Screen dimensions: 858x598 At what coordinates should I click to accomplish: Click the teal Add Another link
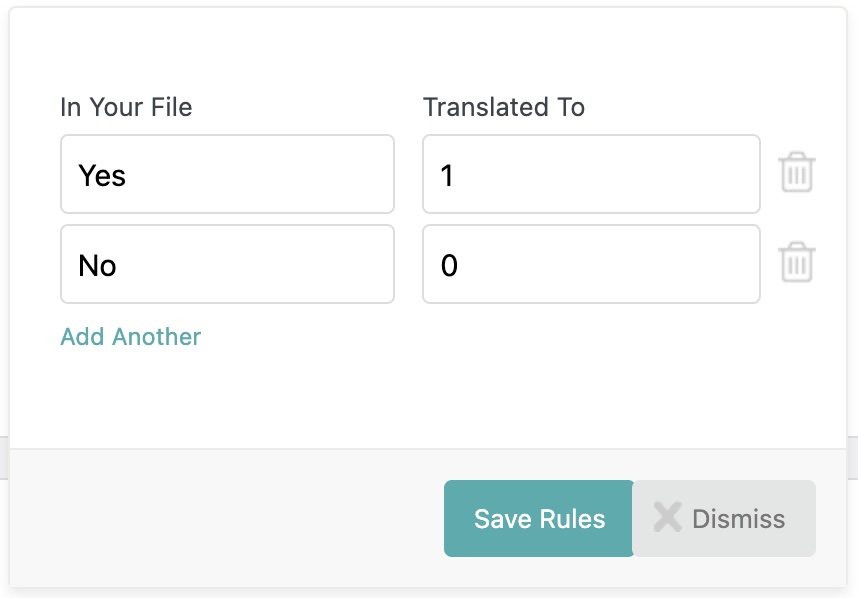pos(131,336)
